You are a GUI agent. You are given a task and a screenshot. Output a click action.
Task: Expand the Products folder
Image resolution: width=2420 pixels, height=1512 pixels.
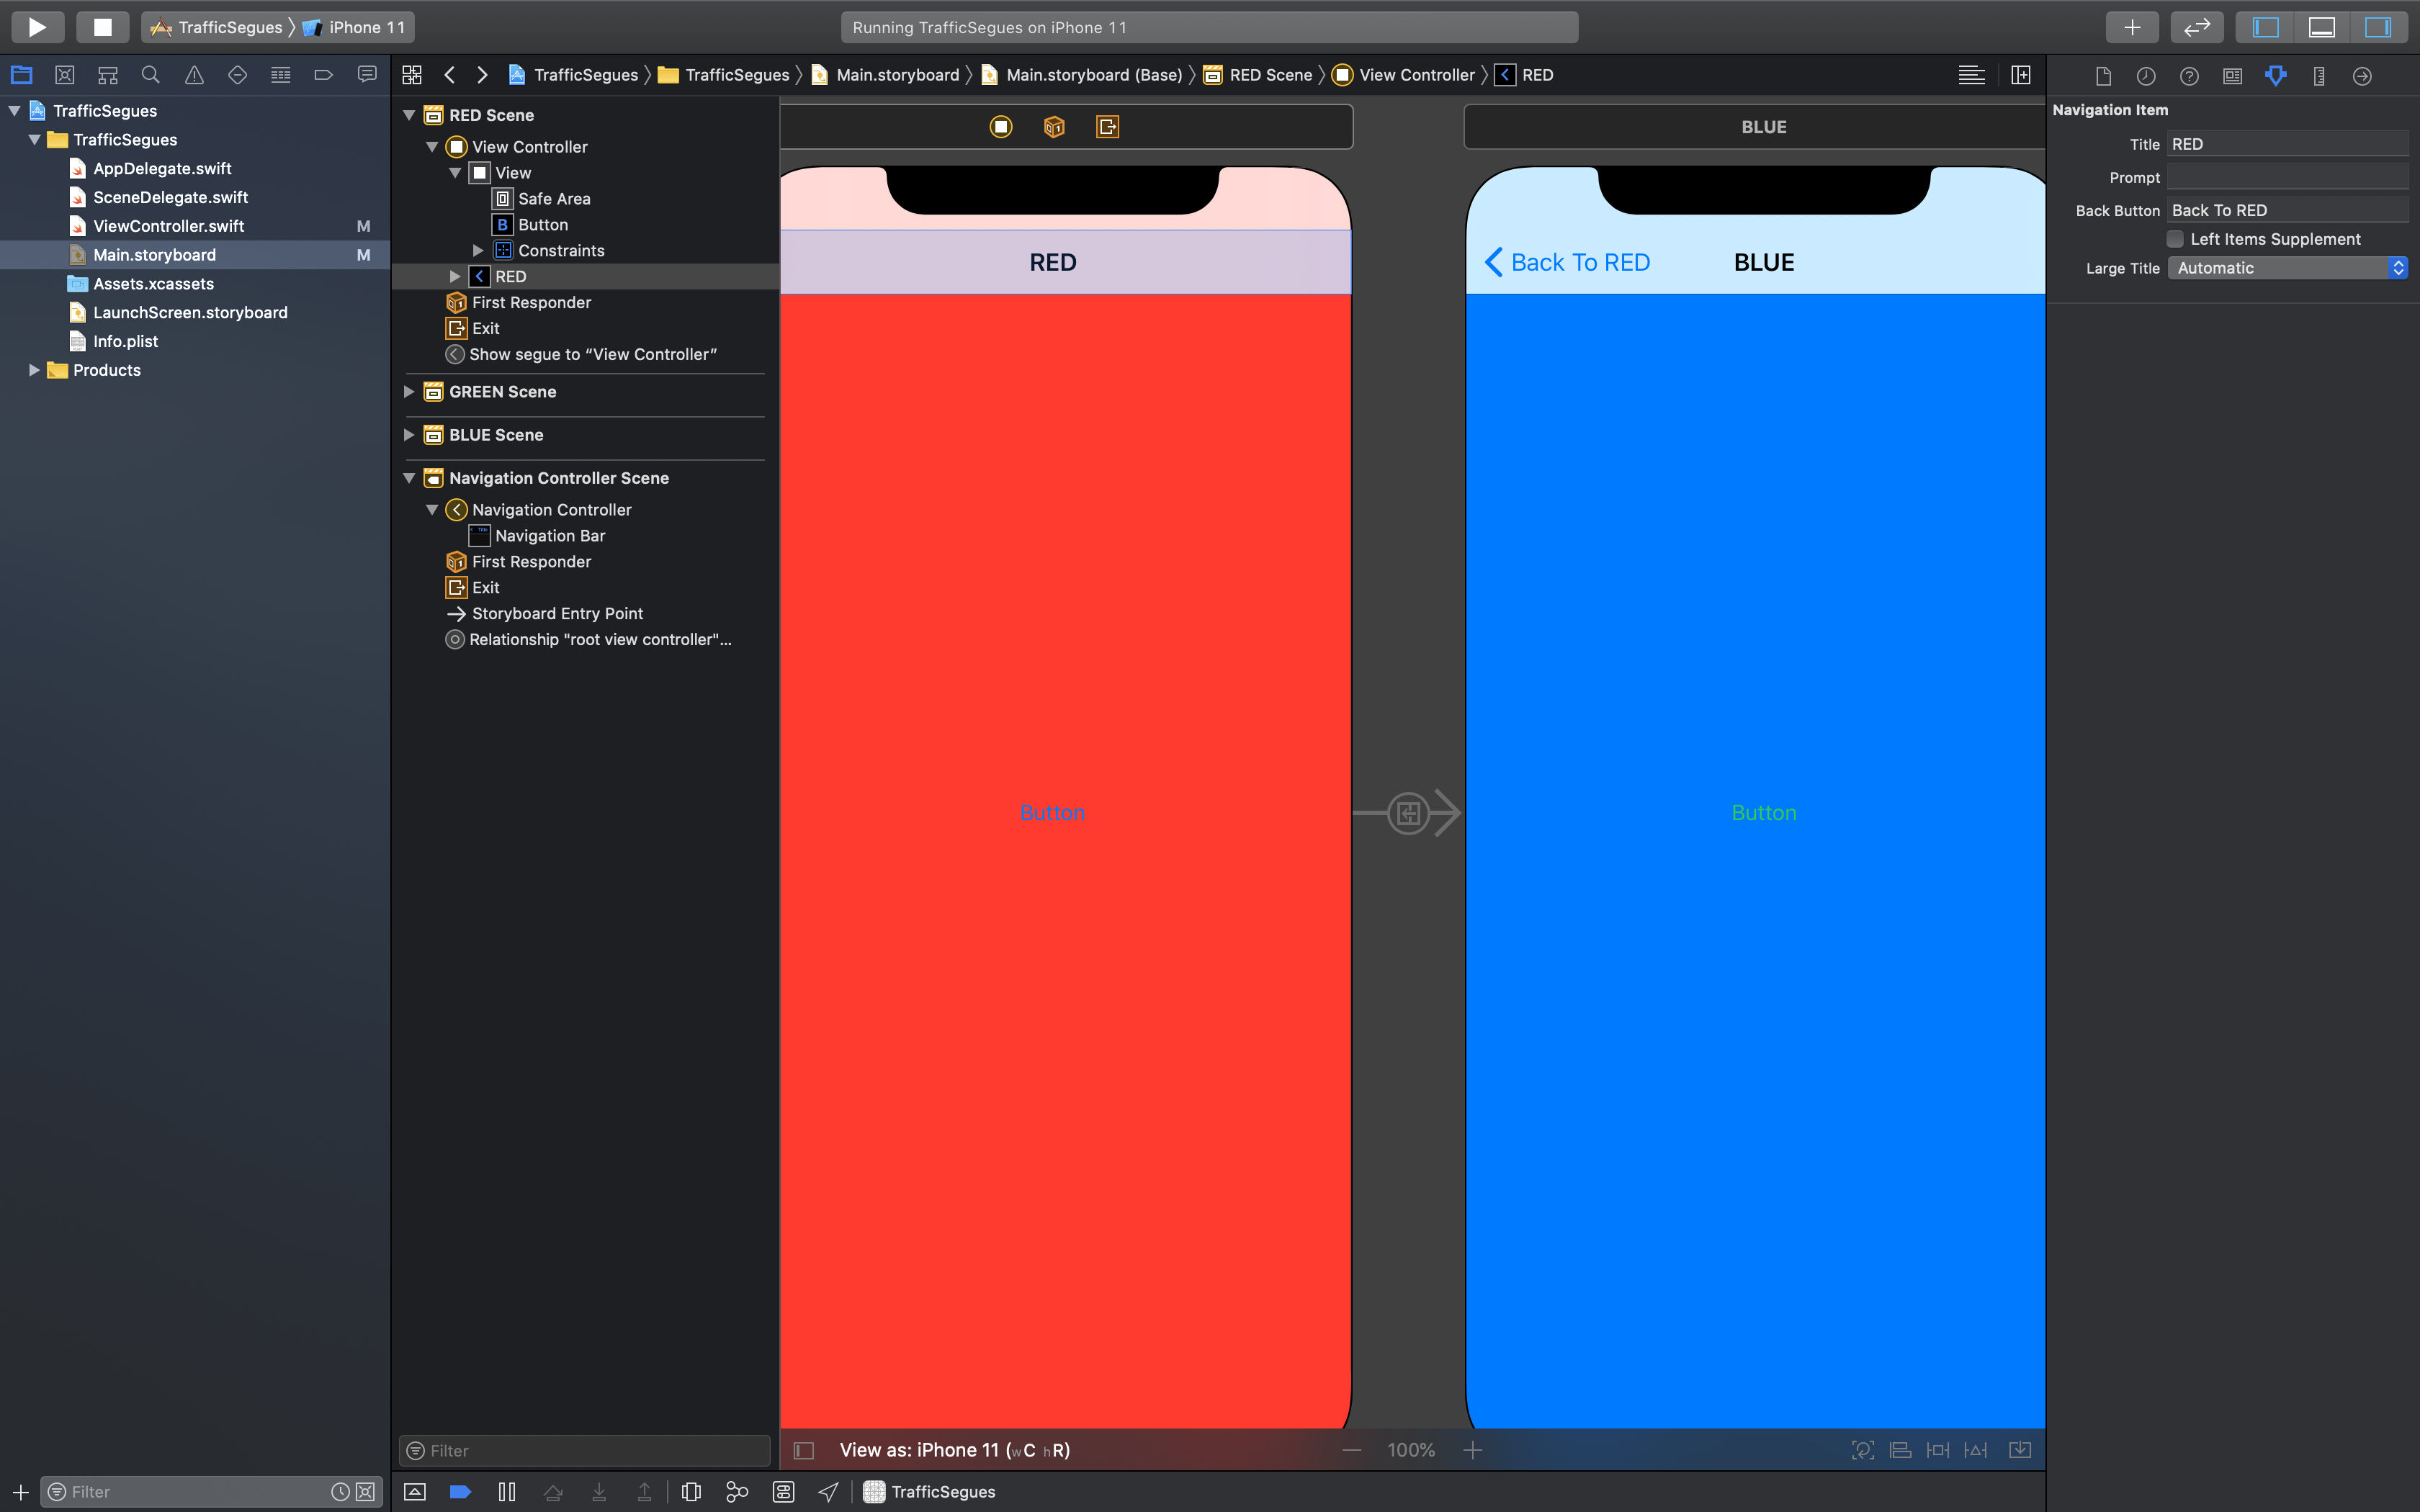[x=34, y=370]
